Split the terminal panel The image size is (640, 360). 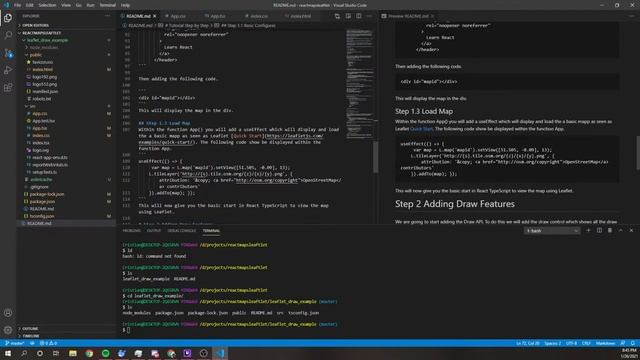[599, 231]
